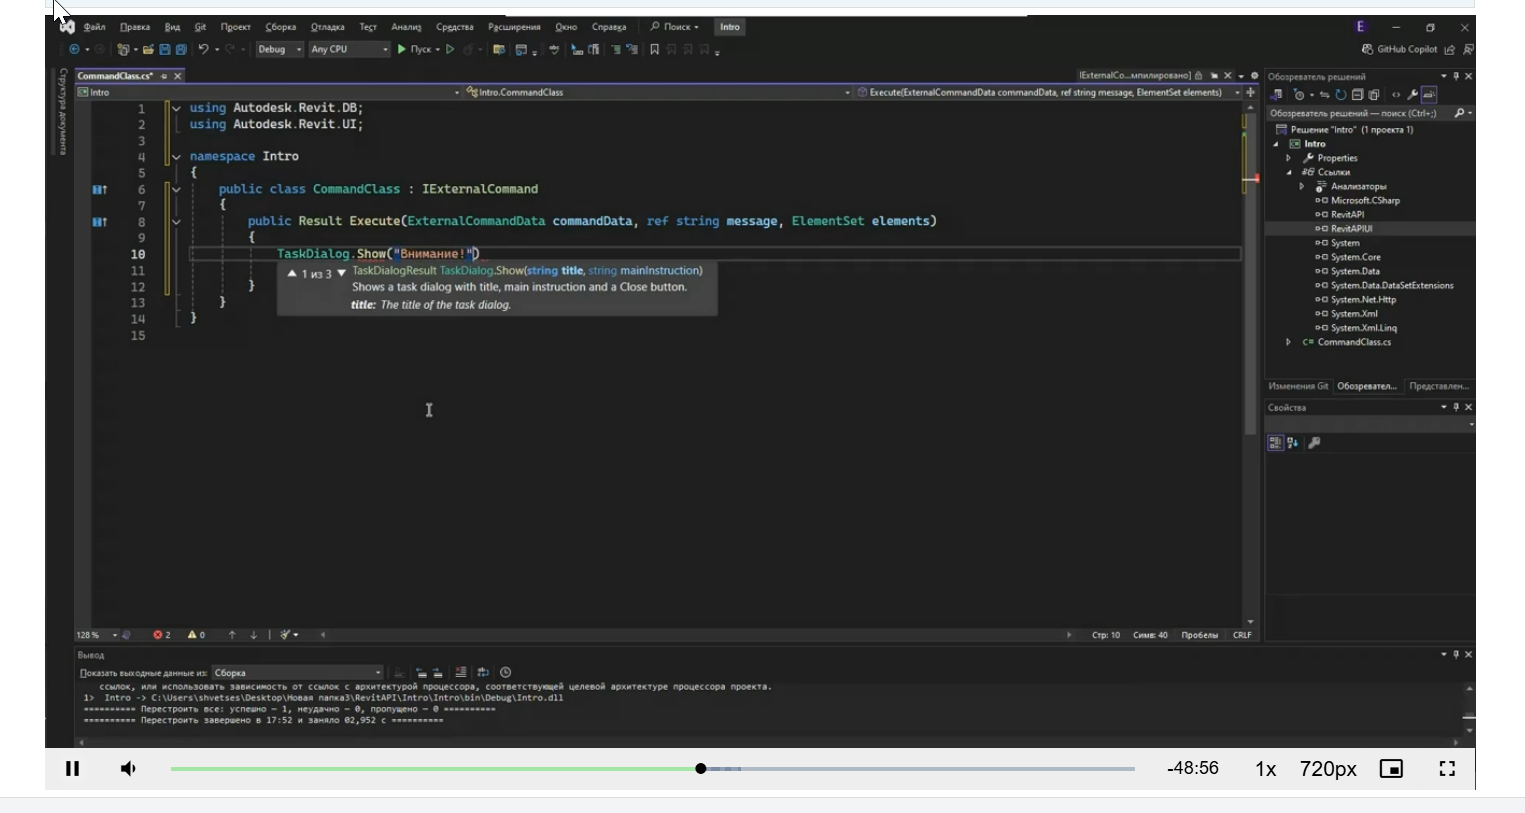Enter fullscreen video mode
Image resolution: width=1525 pixels, height=813 pixels.
[1447, 769]
